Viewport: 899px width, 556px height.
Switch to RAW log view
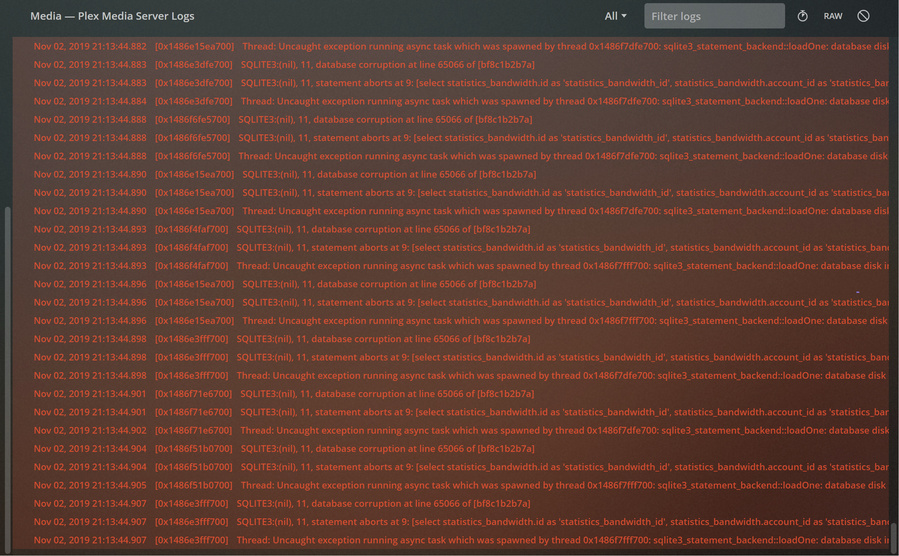click(x=832, y=16)
